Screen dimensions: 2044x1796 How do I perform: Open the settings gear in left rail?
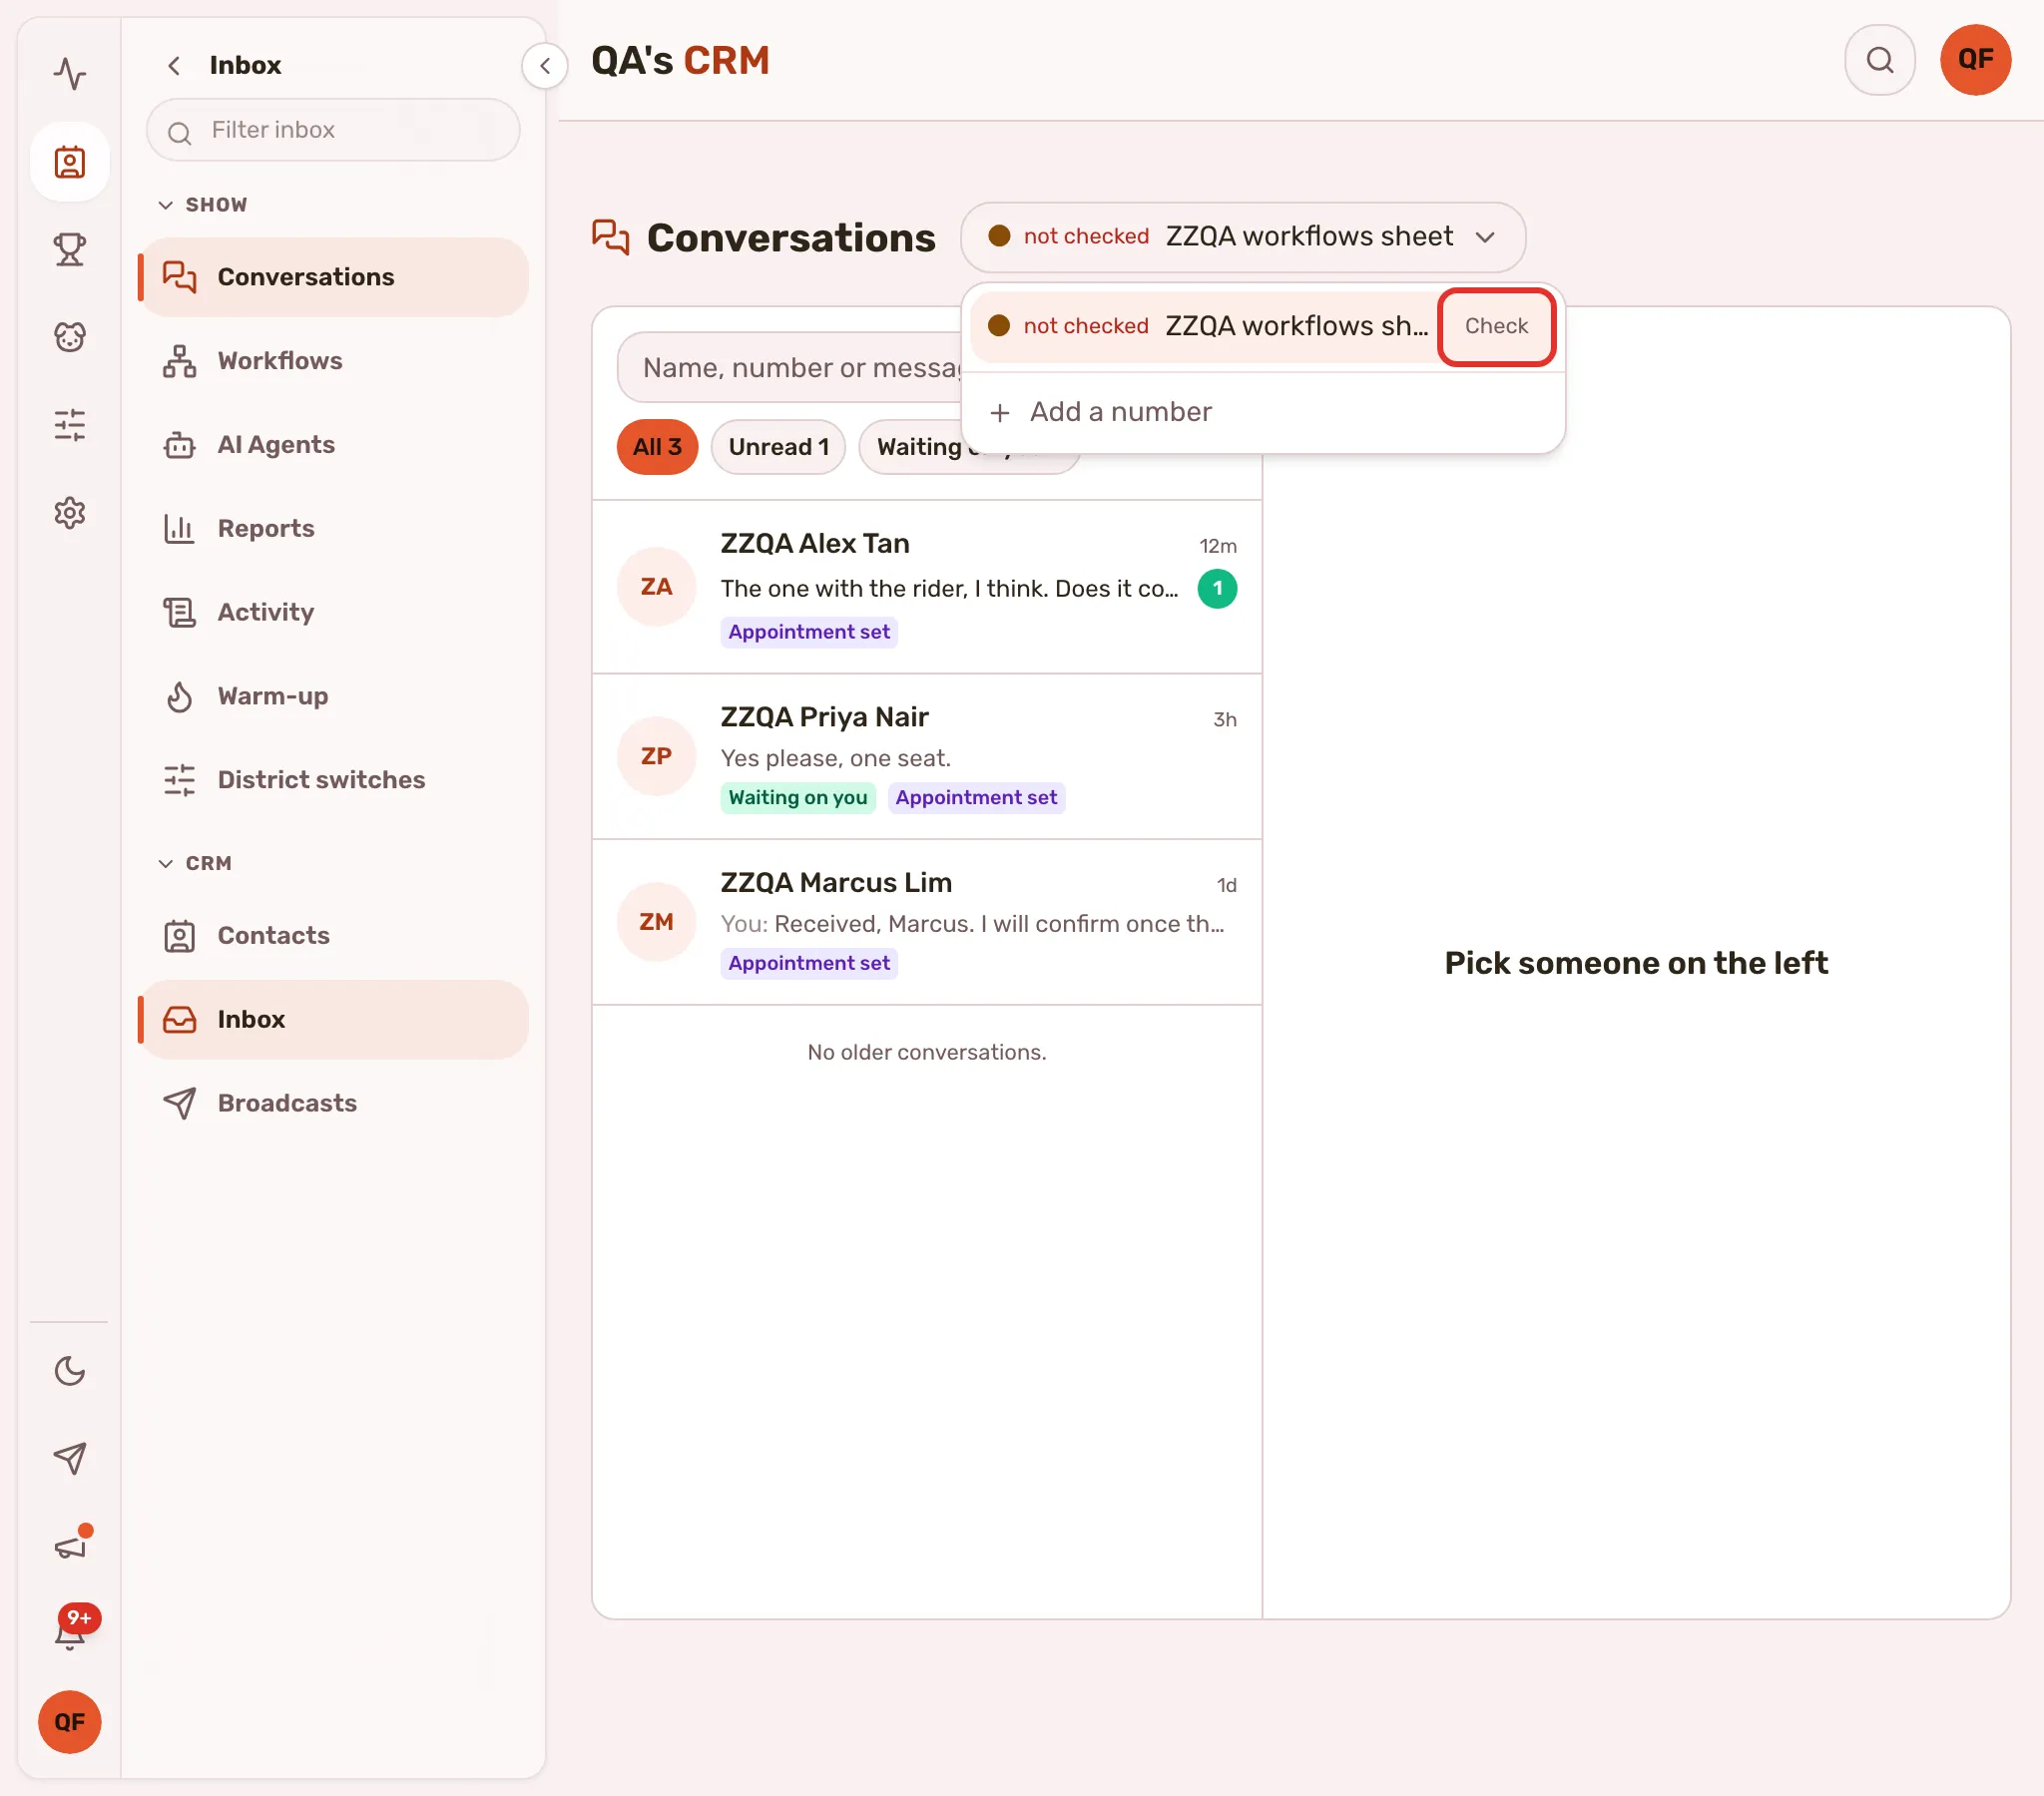(x=69, y=513)
